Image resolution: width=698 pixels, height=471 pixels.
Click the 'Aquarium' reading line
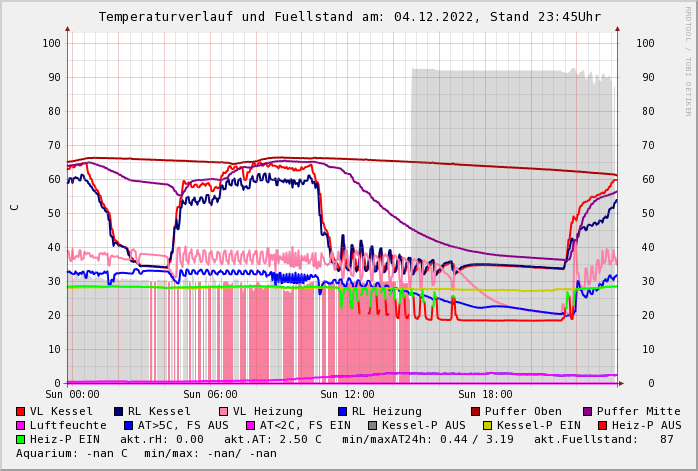[x=146, y=454]
